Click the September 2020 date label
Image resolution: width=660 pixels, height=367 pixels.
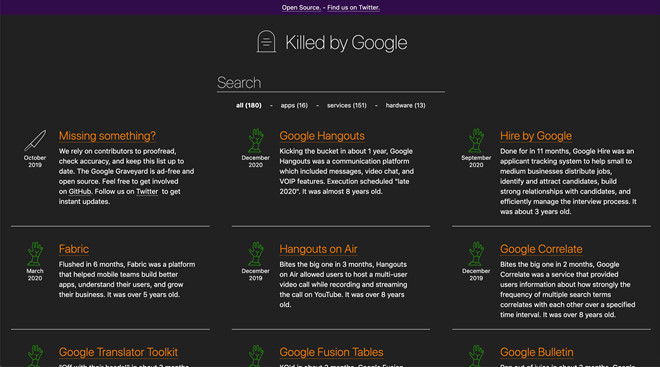click(x=476, y=161)
